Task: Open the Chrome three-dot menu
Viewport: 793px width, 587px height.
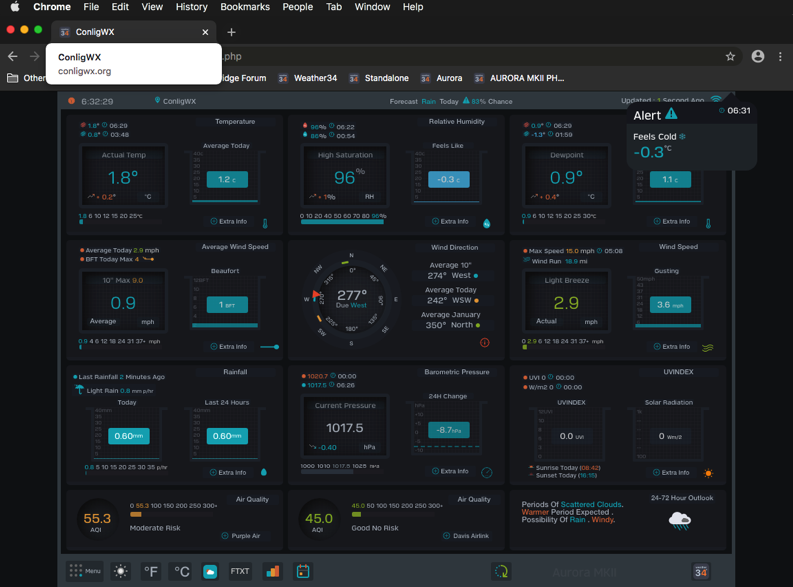Action: pos(780,57)
